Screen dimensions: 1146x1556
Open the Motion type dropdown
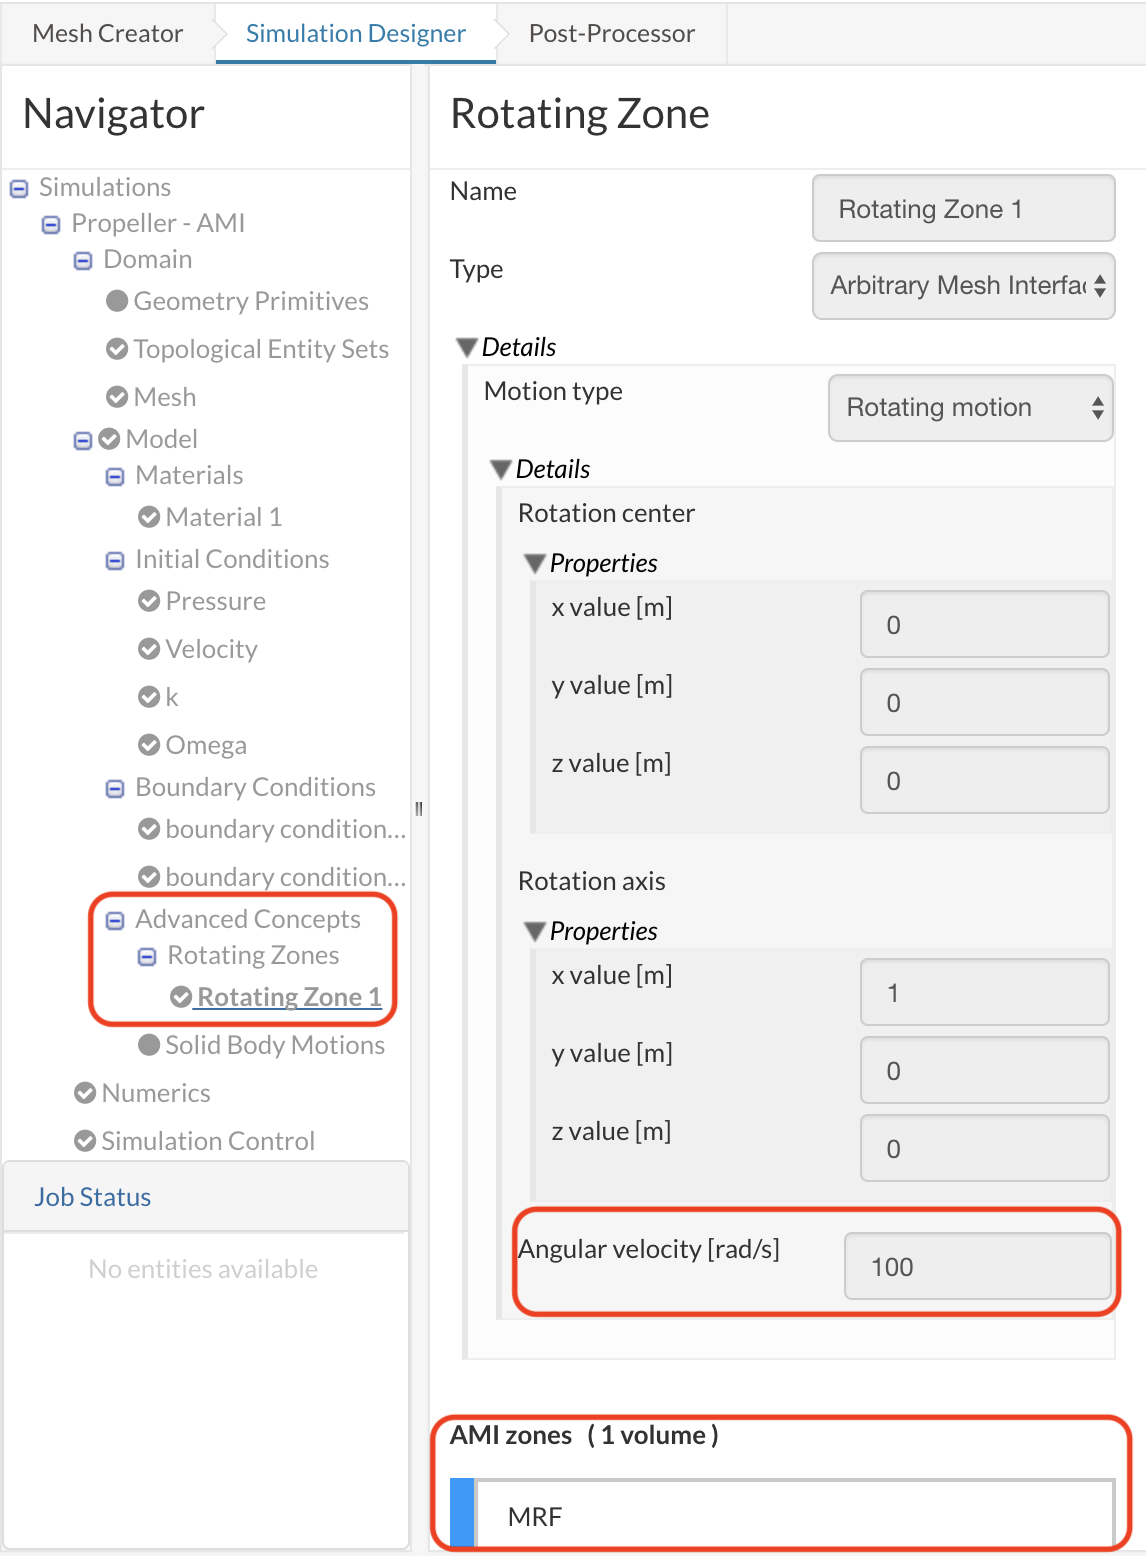970,408
